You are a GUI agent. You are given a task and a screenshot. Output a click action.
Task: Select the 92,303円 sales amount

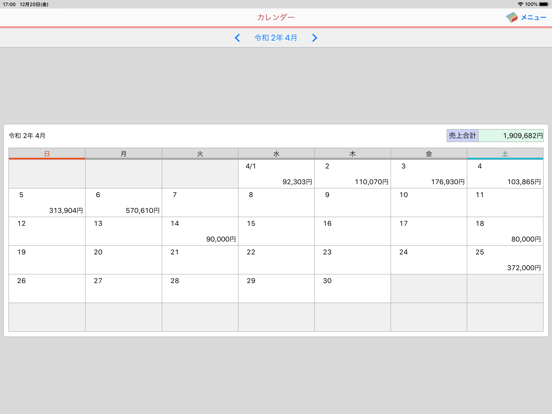297,182
